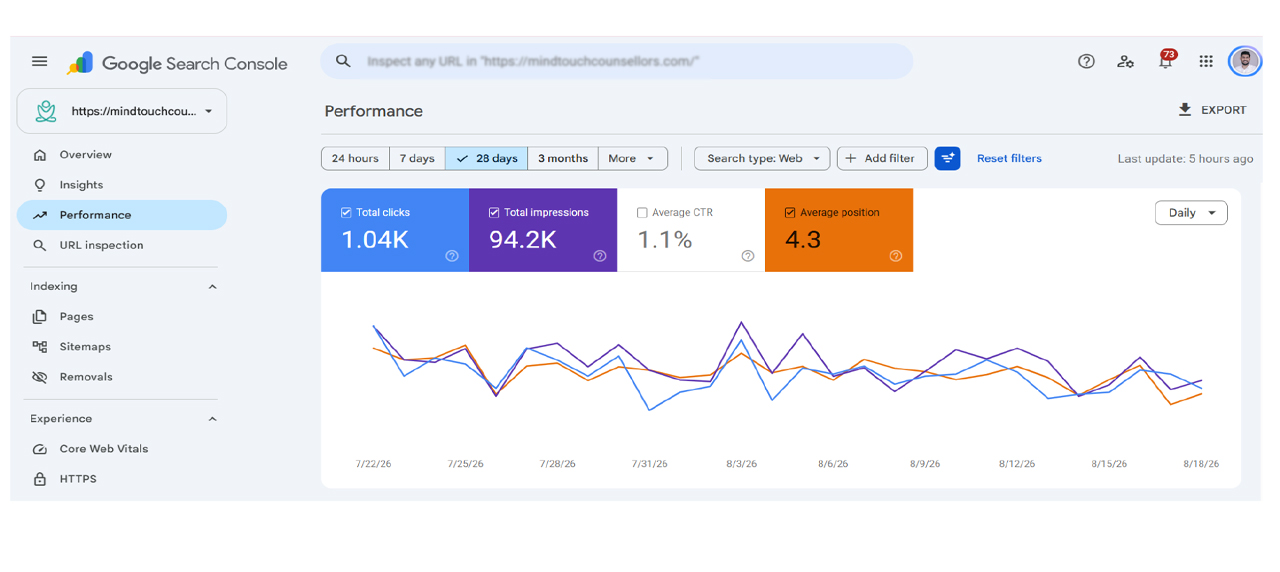The height and width of the screenshot is (572, 1280).
Task: Click the Performance trend icon
Action: (40, 215)
